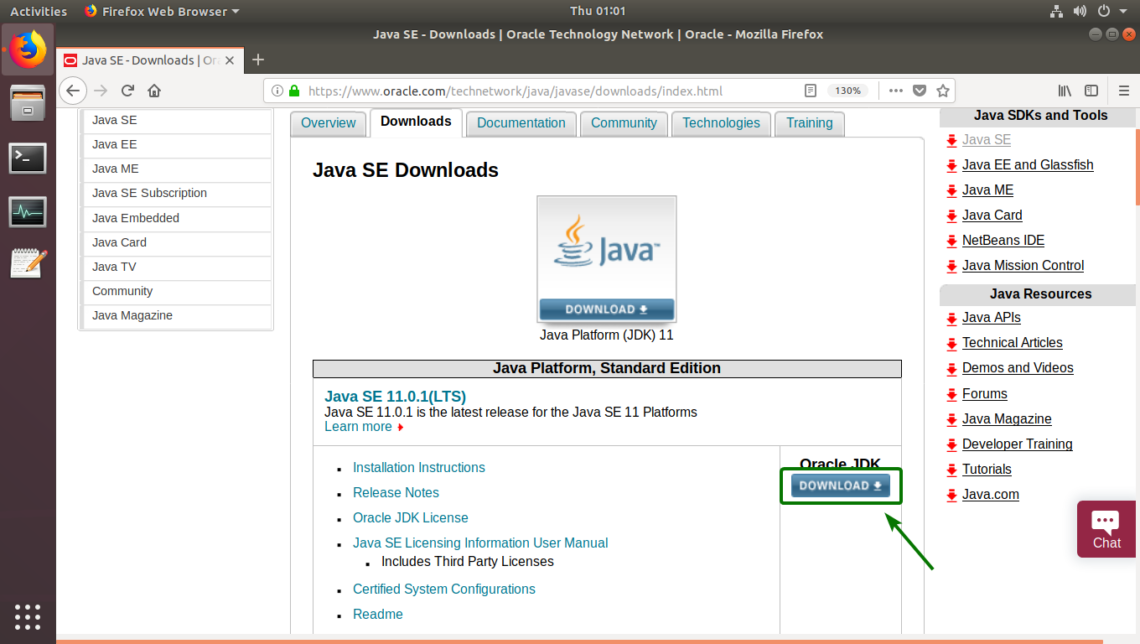Show sidebars icon in Firefox toolbar
Image resolution: width=1140 pixels, height=644 pixels.
1091,91
